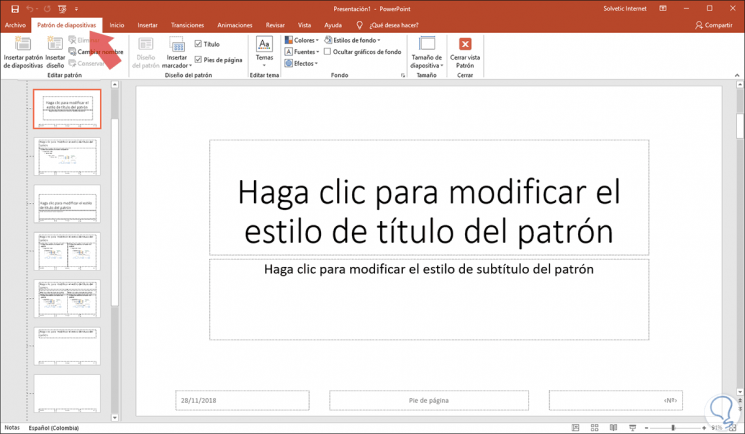Click Notas in the status bar
This screenshot has width=745, height=434.
click(12, 427)
